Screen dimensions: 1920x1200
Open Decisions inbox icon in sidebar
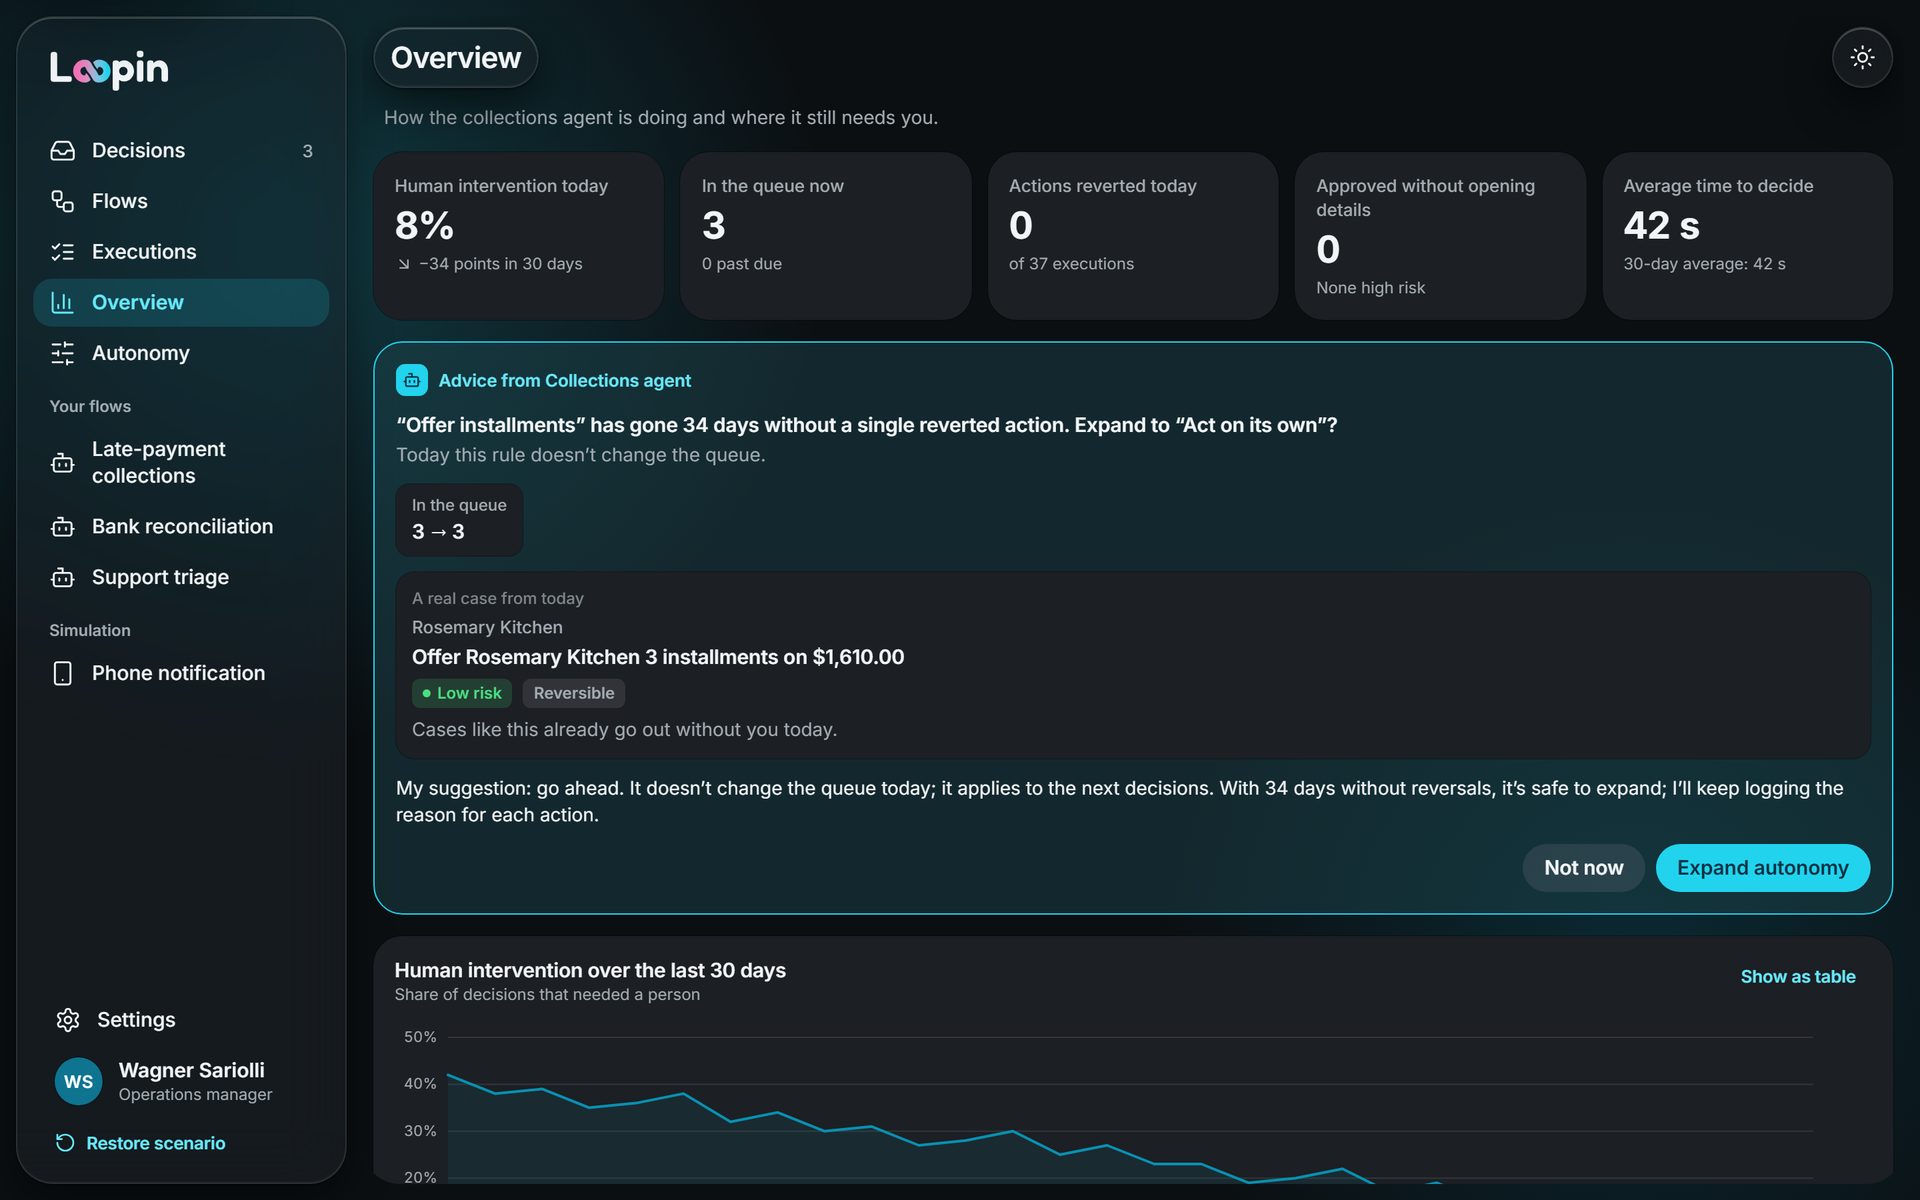click(63, 151)
